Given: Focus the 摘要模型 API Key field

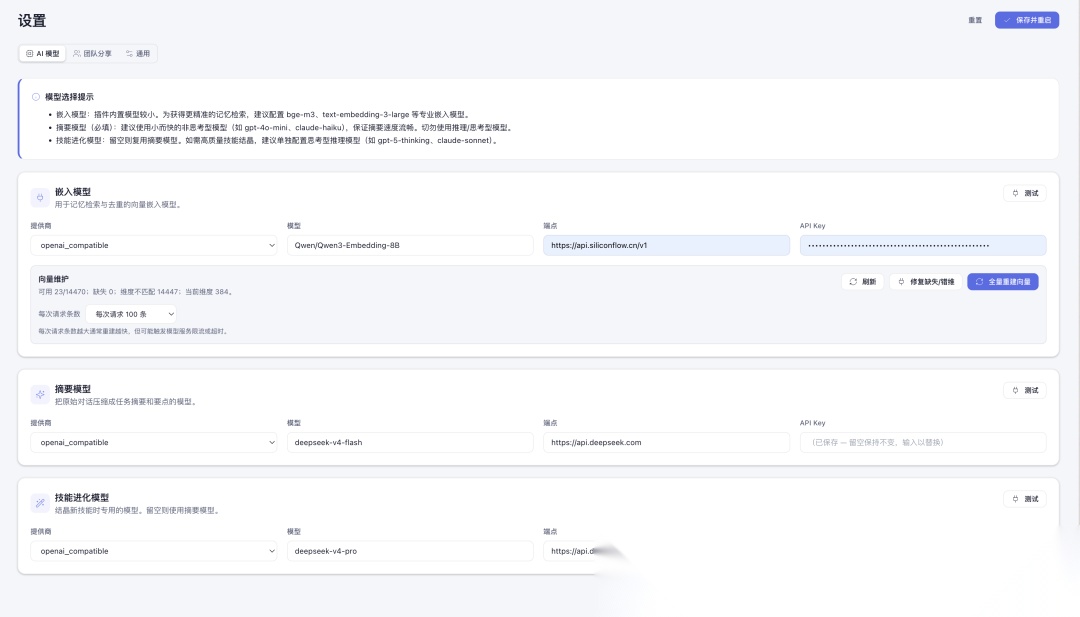Looking at the screenshot, I should (x=922, y=442).
